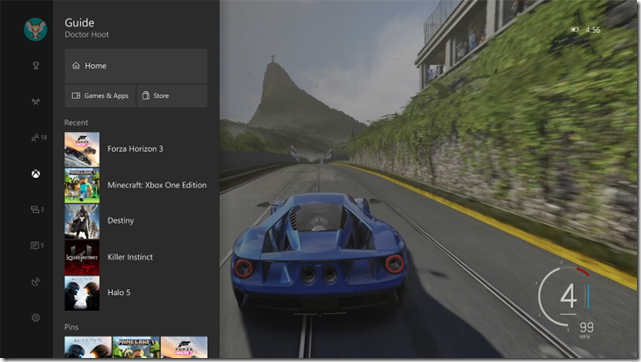Viewport: 641px width, 362px height.
Task: Select the Xbox home logo tab
Action: click(36, 174)
